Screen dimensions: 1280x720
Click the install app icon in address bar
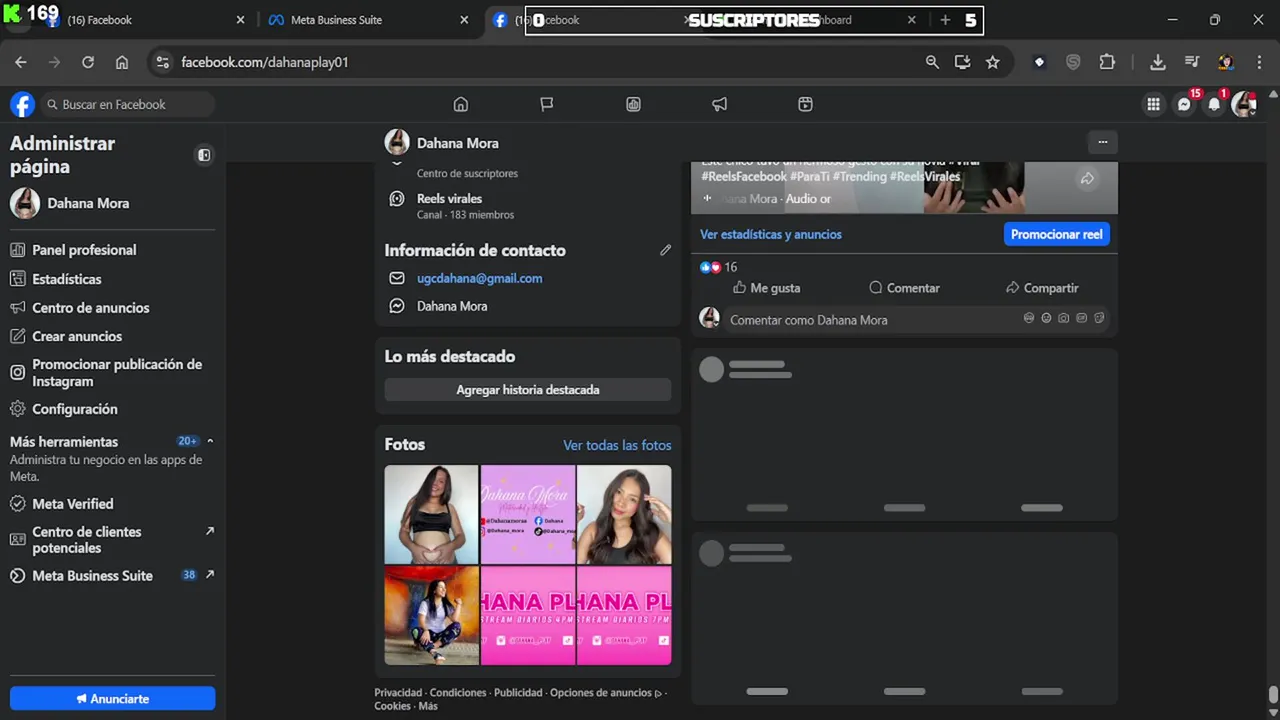click(962, 62)
